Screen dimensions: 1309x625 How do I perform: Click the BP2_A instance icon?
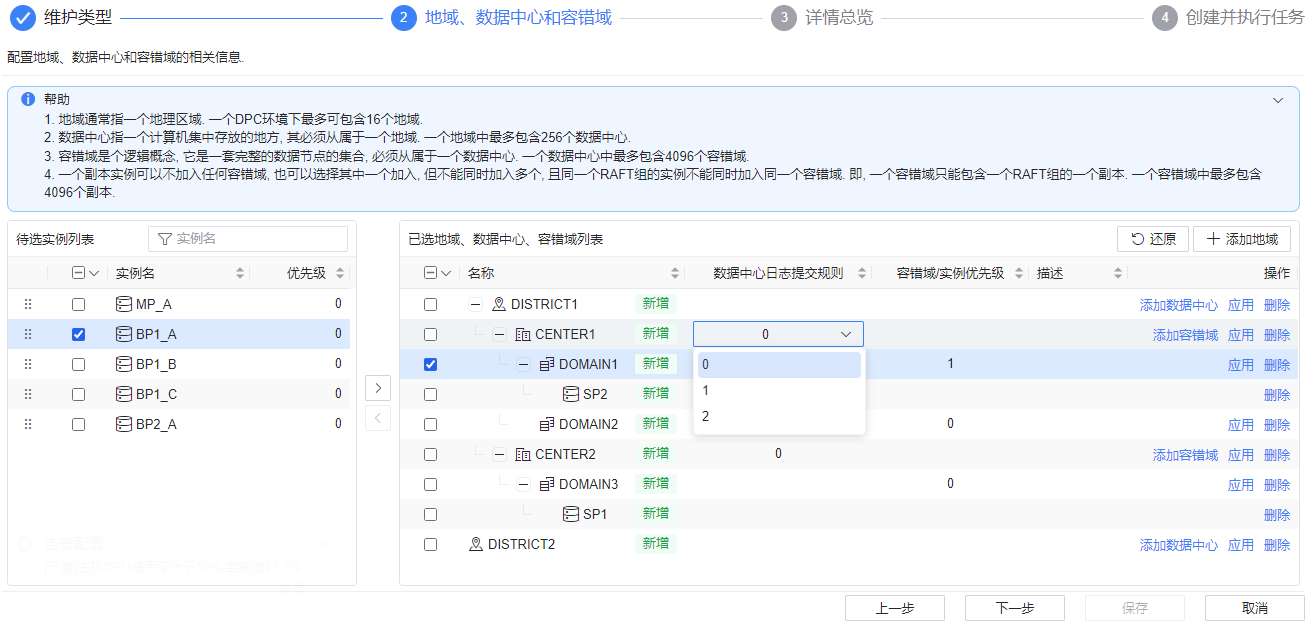pyautogui.click(x=124, y=424)
